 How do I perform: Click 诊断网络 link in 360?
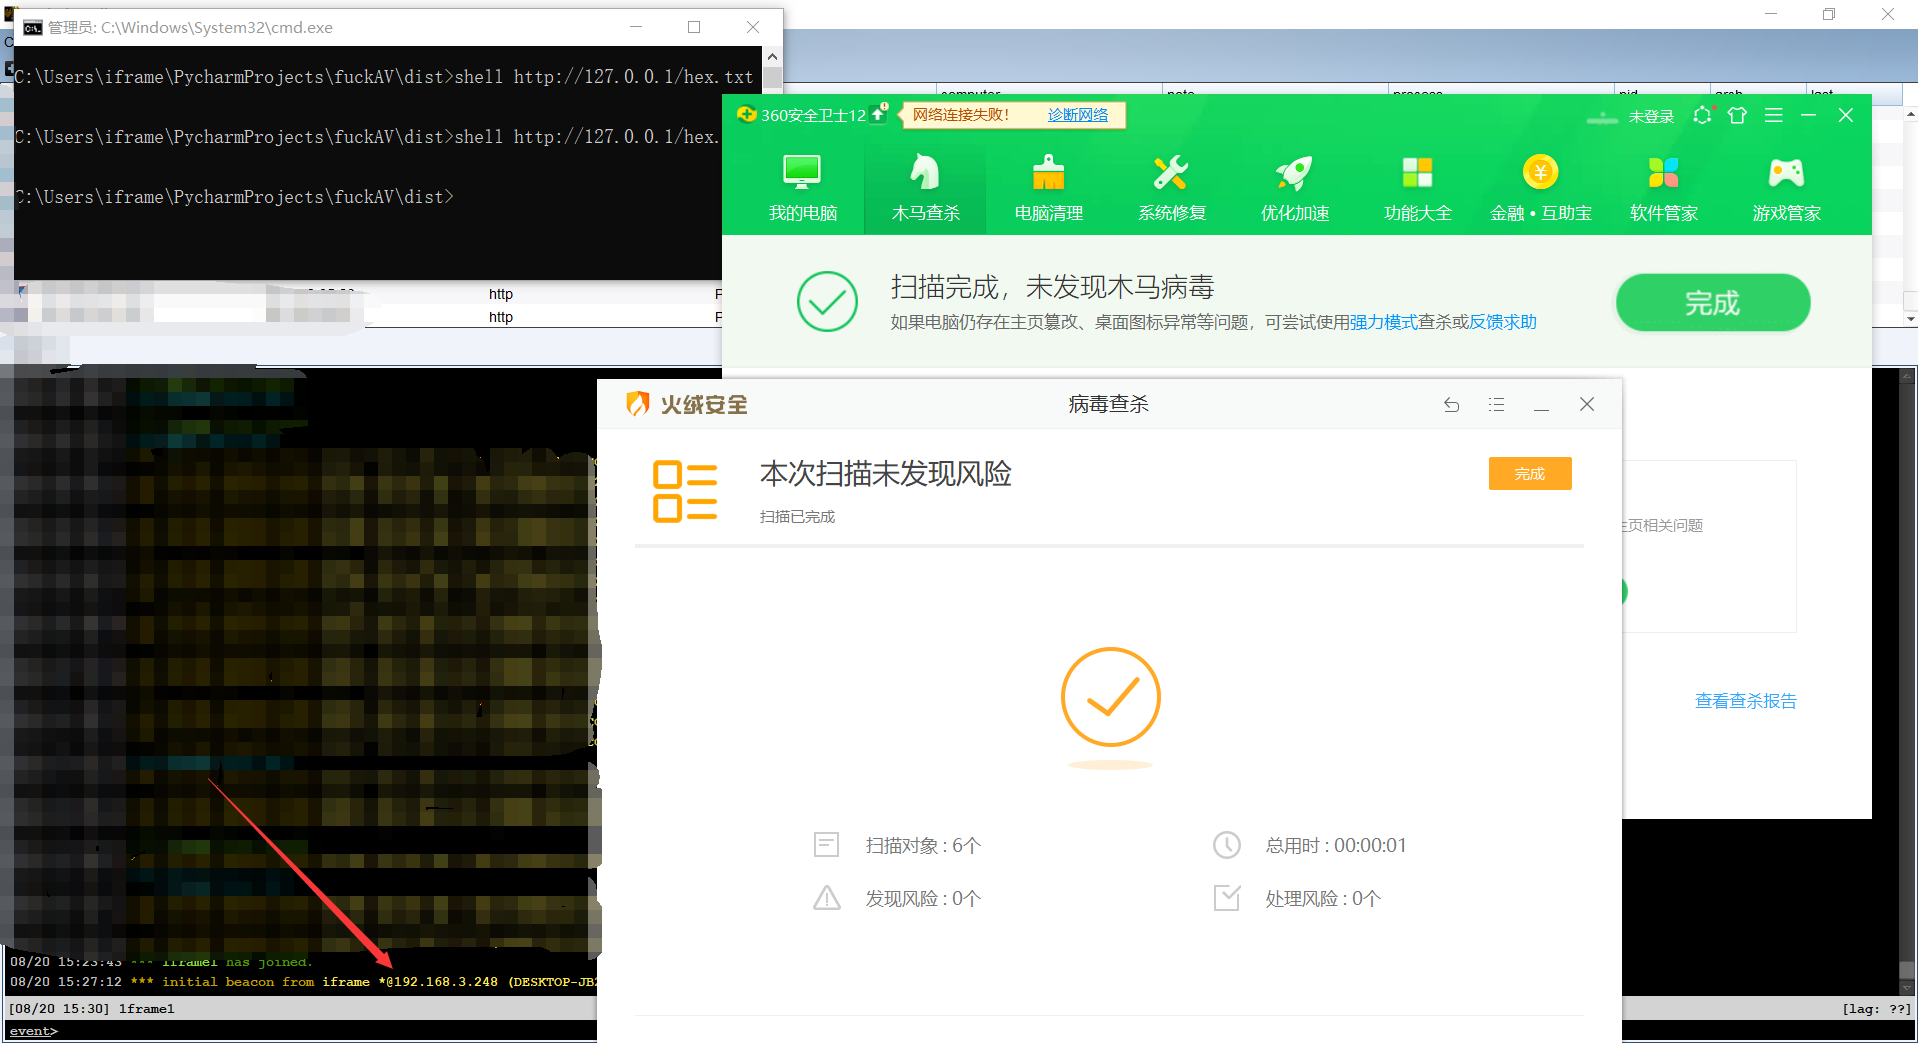pos(1078,115)
